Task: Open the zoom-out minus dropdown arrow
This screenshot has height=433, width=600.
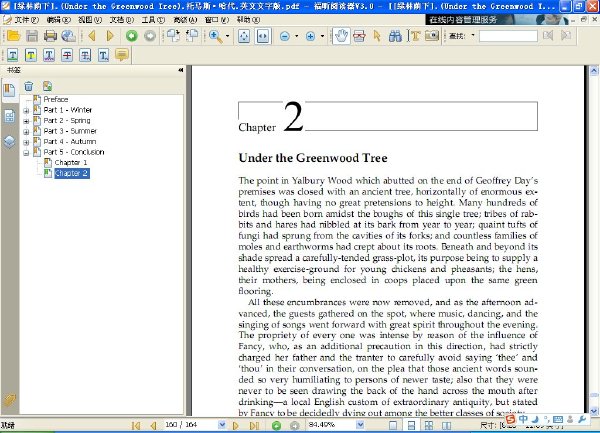Action: [296, 36]
